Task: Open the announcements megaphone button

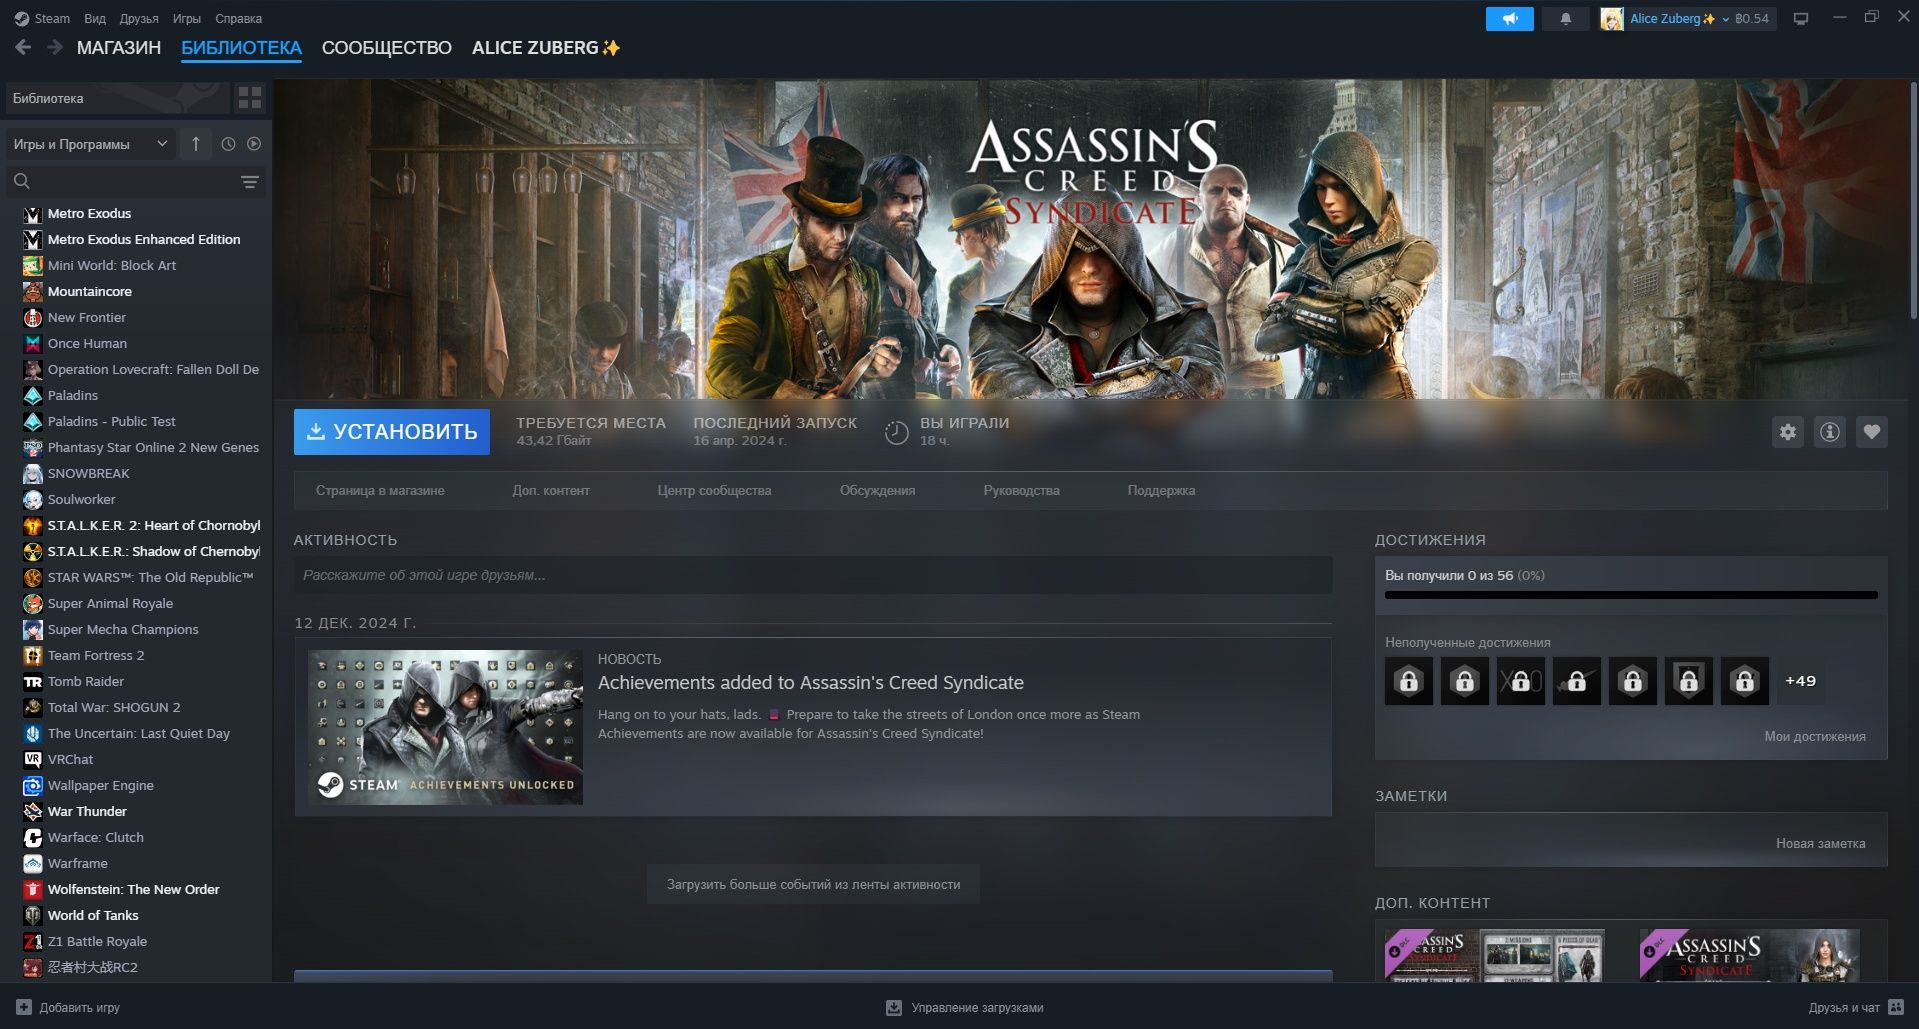Action: [x=1510, y=18]
